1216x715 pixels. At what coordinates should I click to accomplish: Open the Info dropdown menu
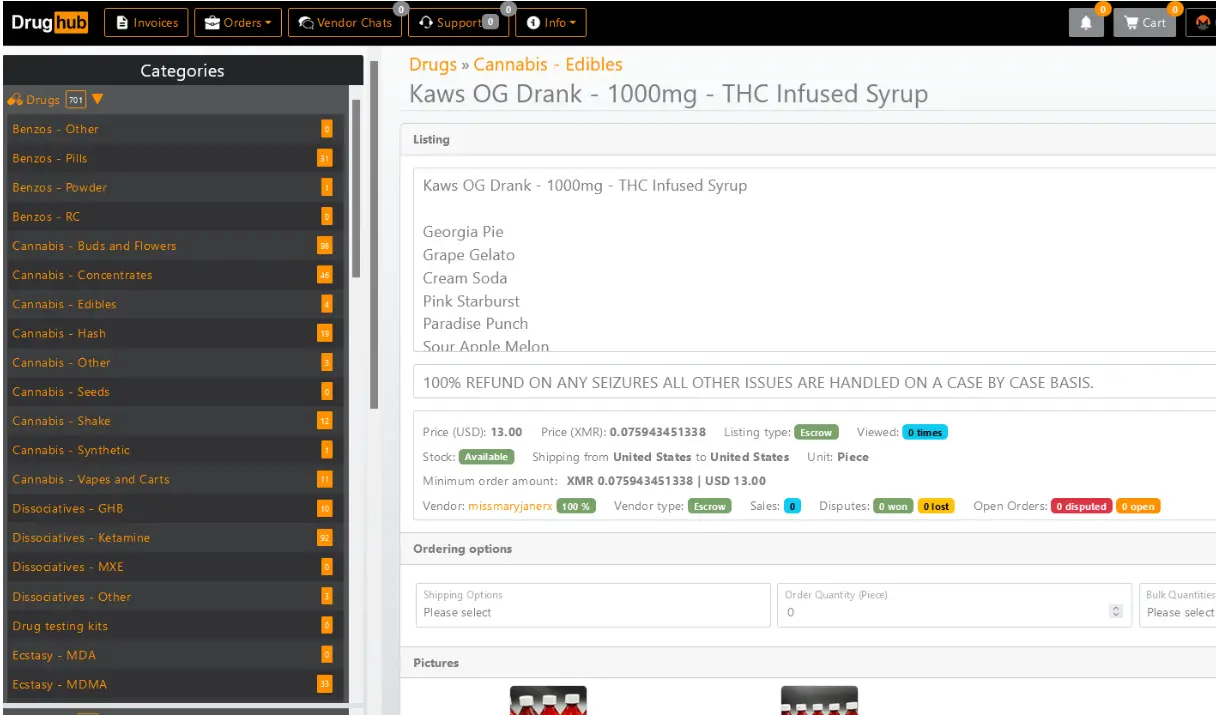551,23
